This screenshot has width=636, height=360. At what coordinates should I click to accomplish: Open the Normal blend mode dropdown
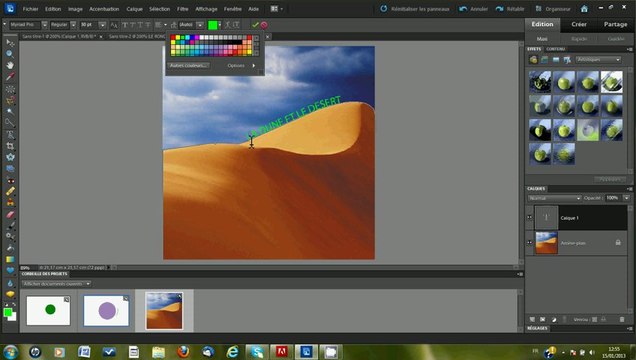point(554,198)
